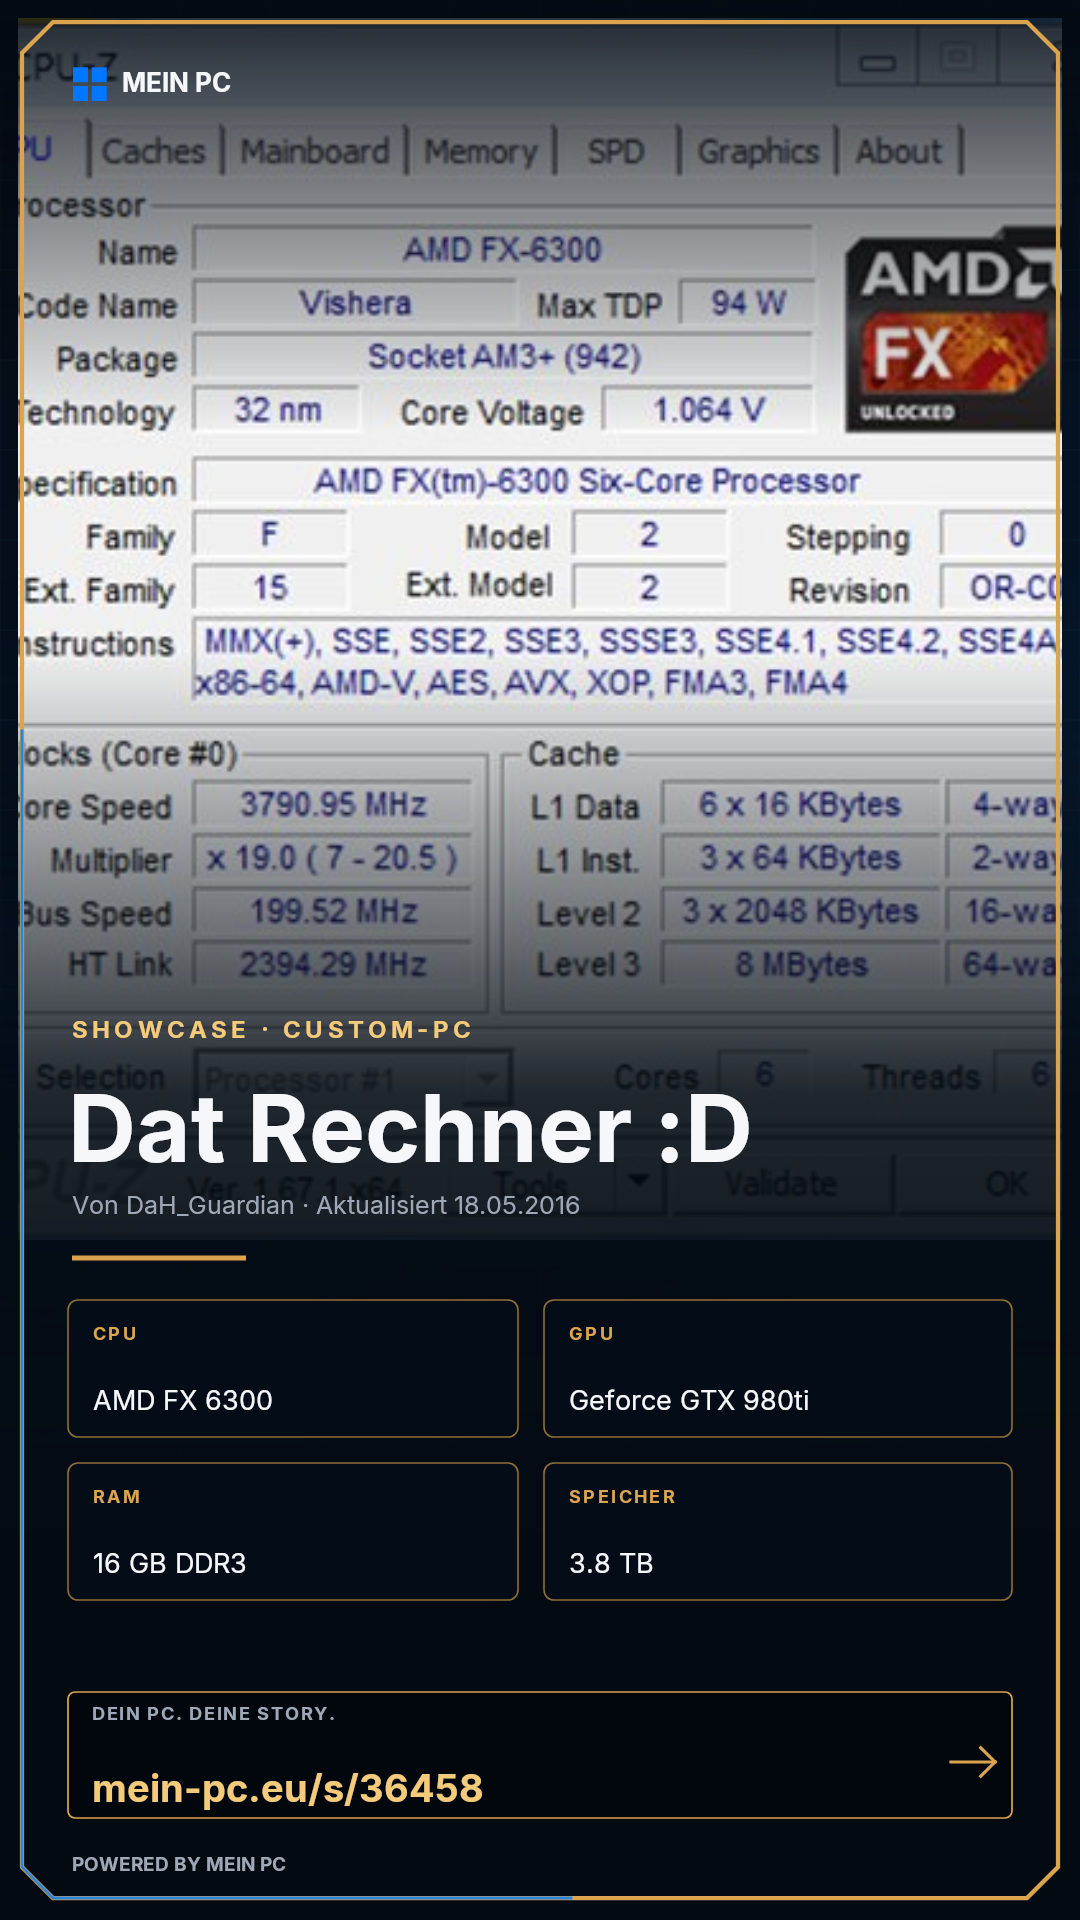The width and height of the screenshot is (1080, 1920).
Task: Click the Name field AMD FX-6300
Action: tap(503, 249)
